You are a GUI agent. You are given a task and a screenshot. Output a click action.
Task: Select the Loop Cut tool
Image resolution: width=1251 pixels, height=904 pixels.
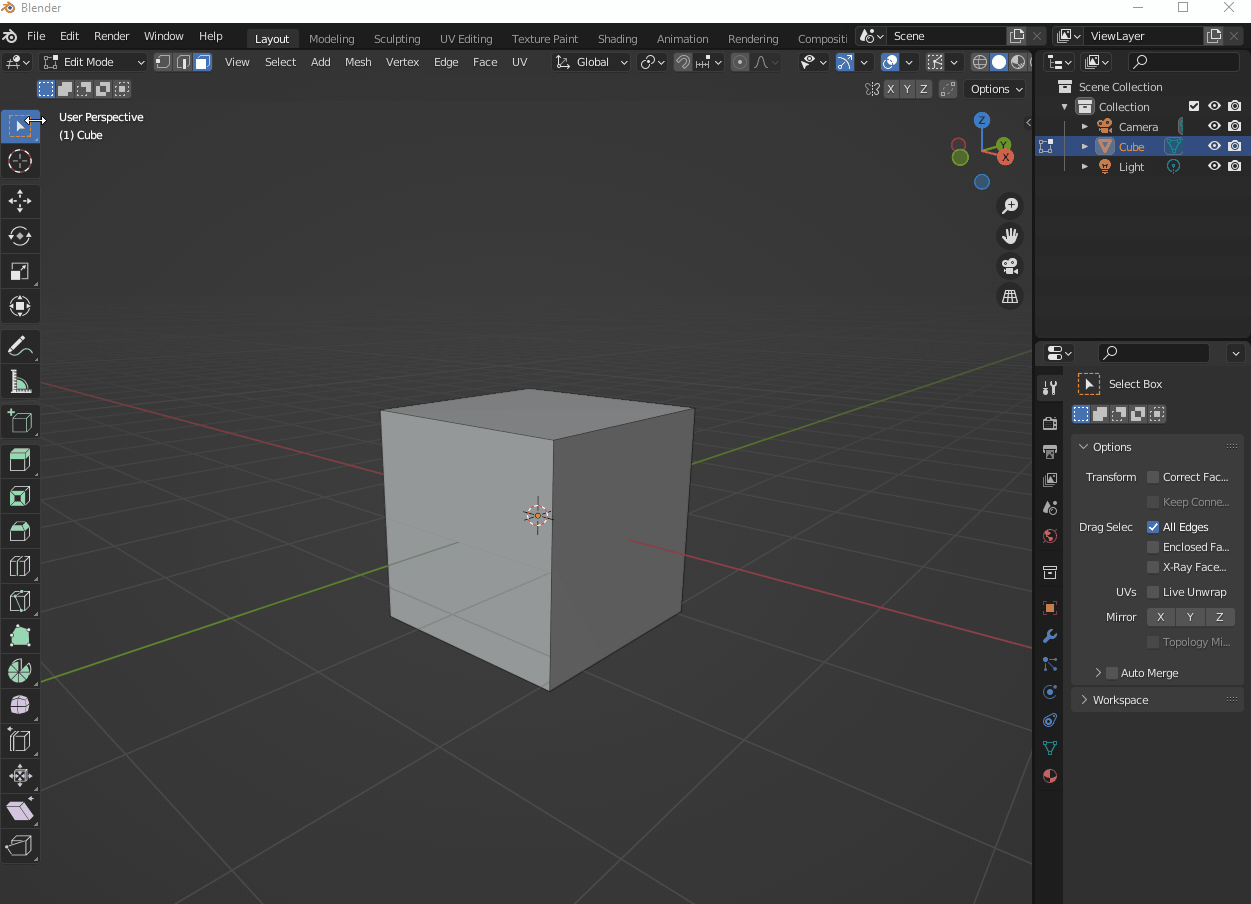tap(20, 566)
